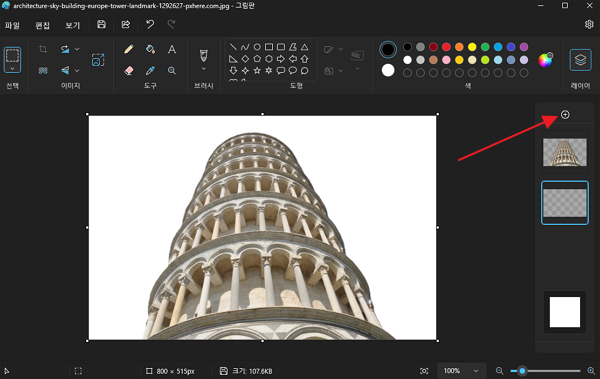Pick the Four-point star shape

coord(245,71)
